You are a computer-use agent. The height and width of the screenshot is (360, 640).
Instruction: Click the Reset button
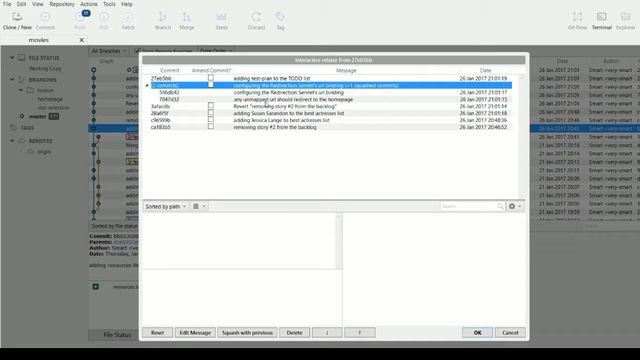(x=157, y=333)
